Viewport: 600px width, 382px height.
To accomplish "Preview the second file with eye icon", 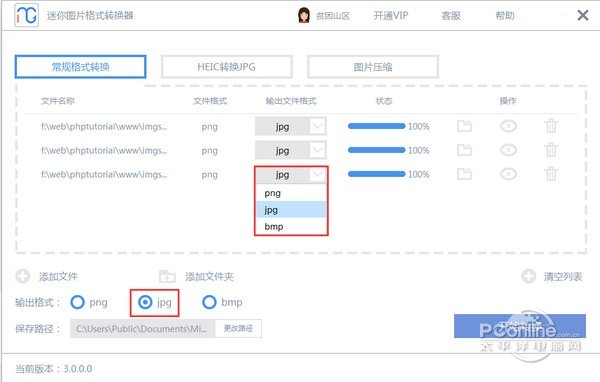I will 509,150.
